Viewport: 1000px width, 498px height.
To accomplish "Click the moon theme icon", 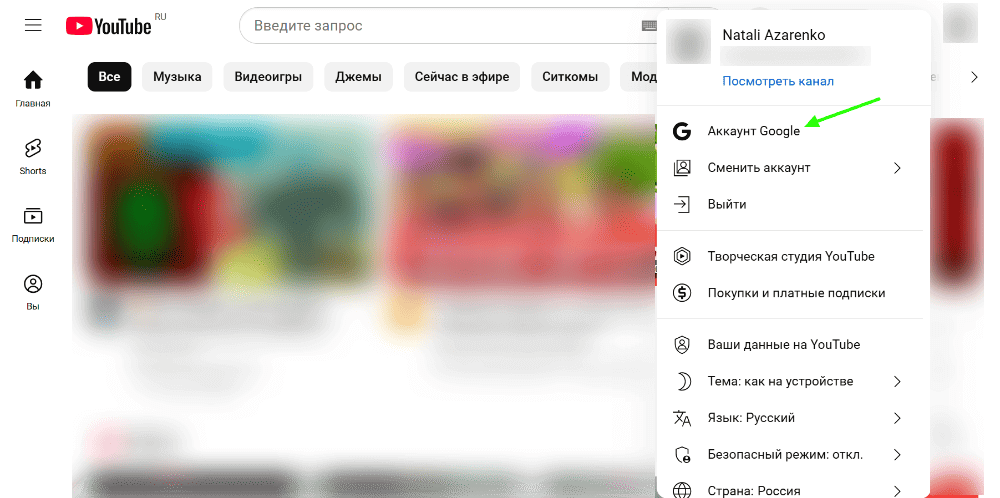I will [x=682, y=381].
